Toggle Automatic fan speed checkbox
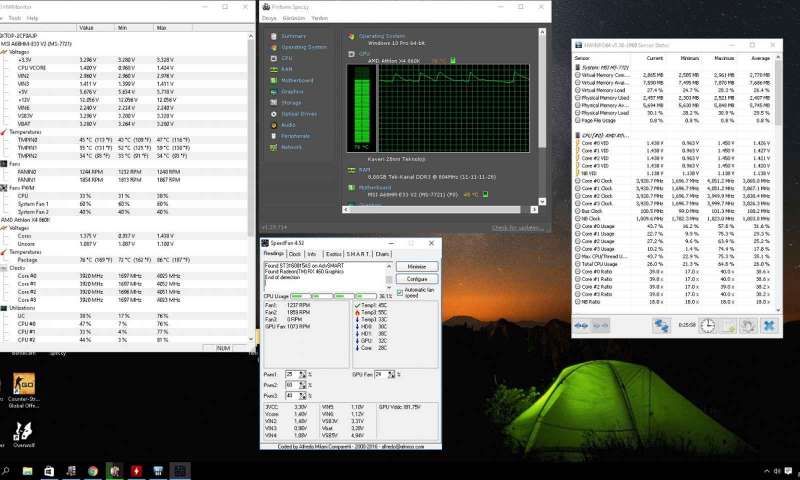Viewport: 800px width, 480px height. click(401, 292)
